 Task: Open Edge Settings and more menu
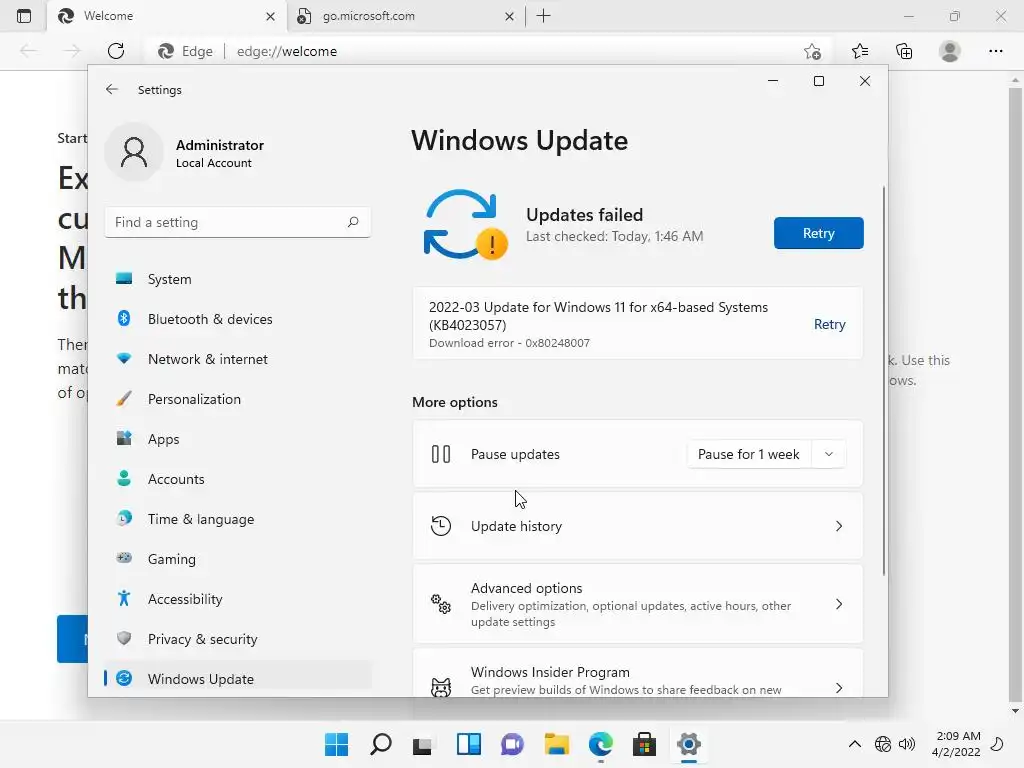pos(995,51)
